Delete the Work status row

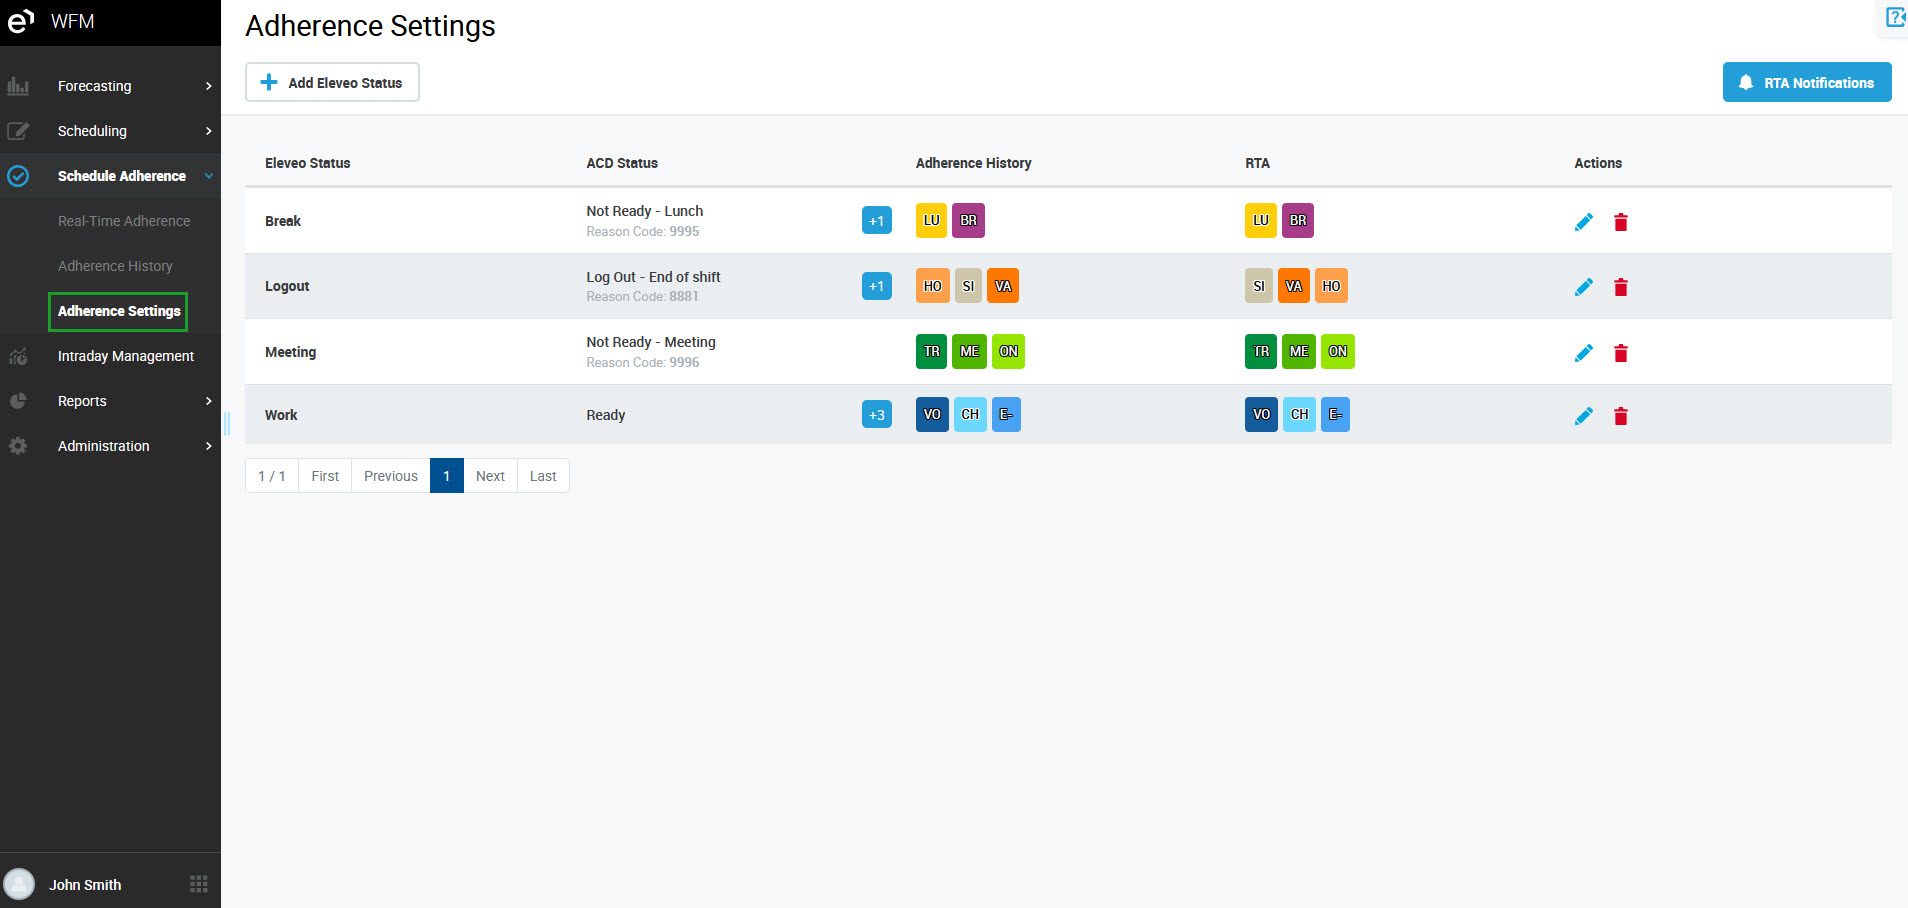pos(1620,416)
